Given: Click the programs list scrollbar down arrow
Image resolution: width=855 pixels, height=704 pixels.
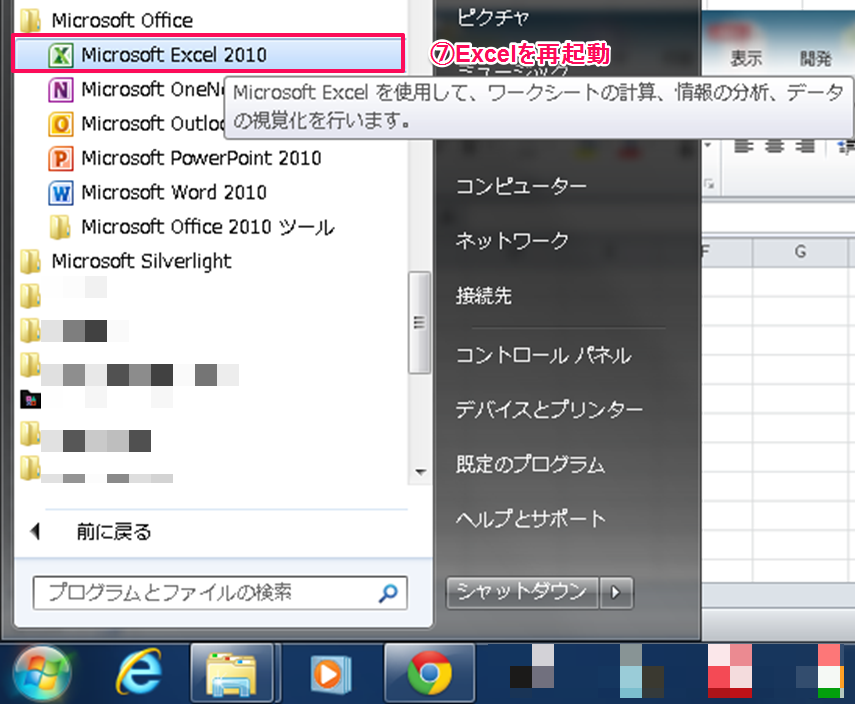Looking at the screenshot, I should [x=421, y=472].
